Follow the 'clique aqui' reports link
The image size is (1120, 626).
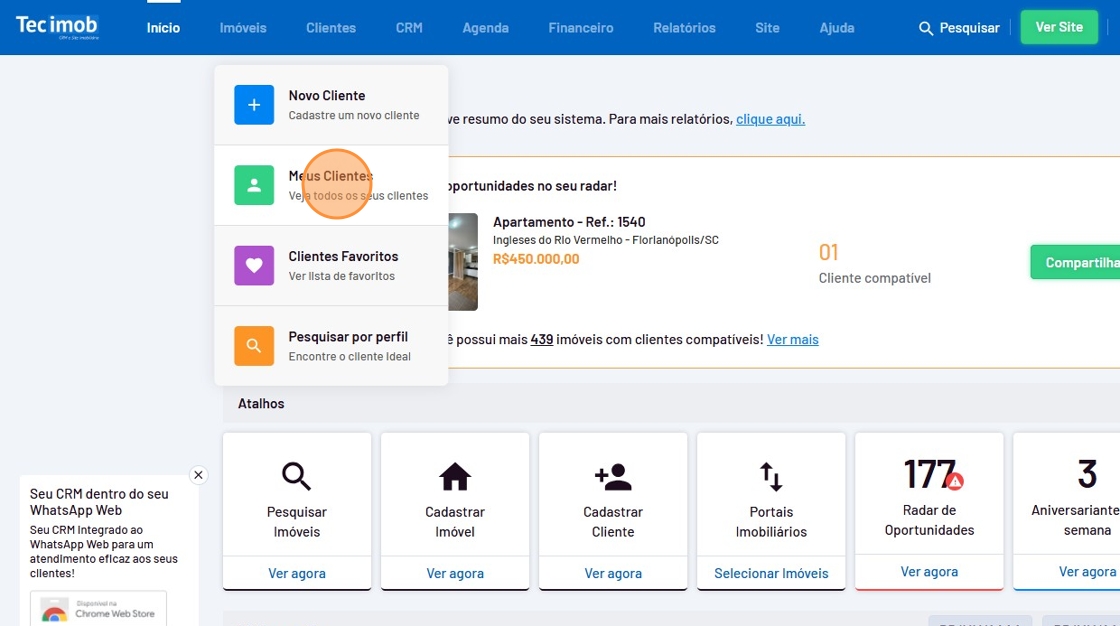click(770, 119)
